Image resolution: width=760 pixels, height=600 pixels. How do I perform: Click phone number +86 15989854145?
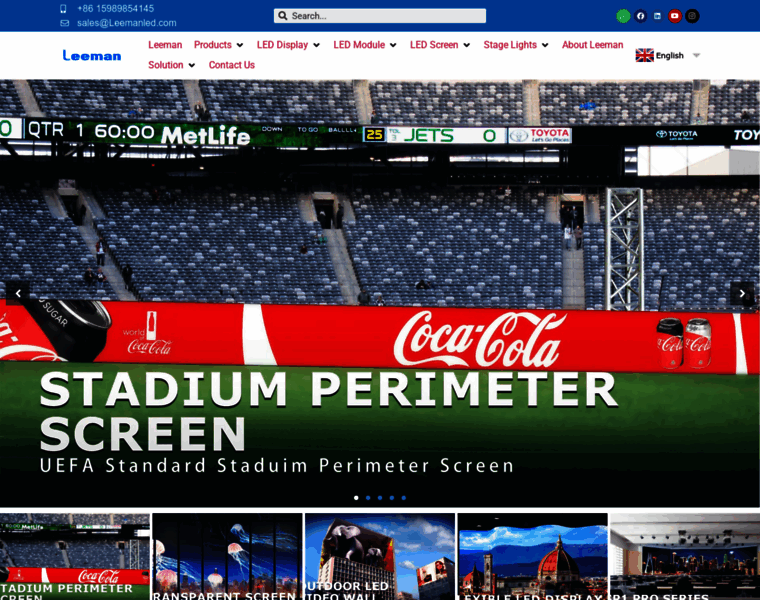point(115,9)
